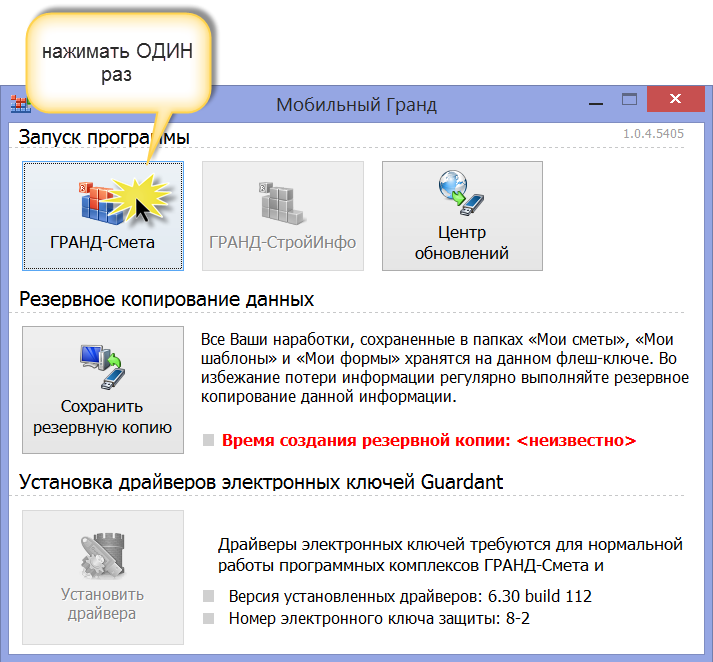Close the Мобильный Гранд window
Screen dimensions: 713x662
pyautogui.click(x=675, y=98)
